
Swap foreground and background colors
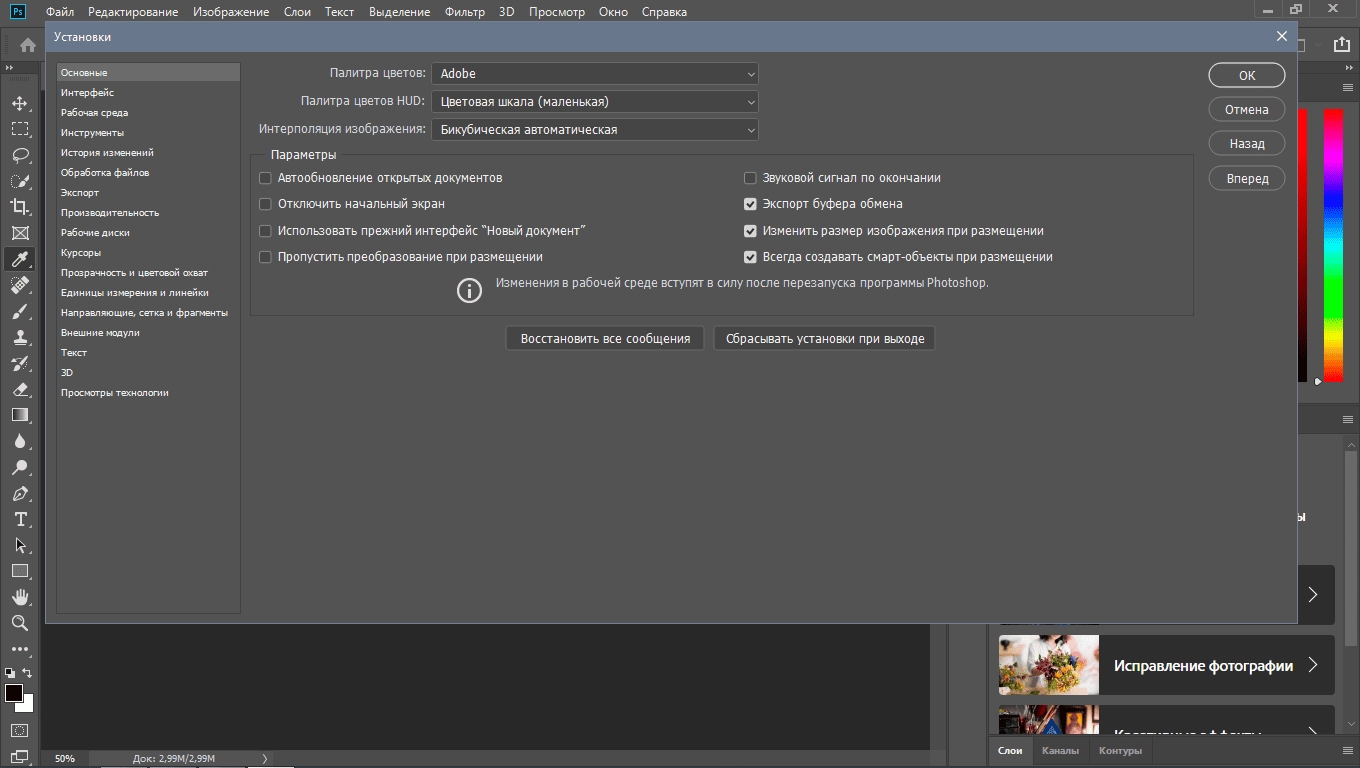pos(27,673)
